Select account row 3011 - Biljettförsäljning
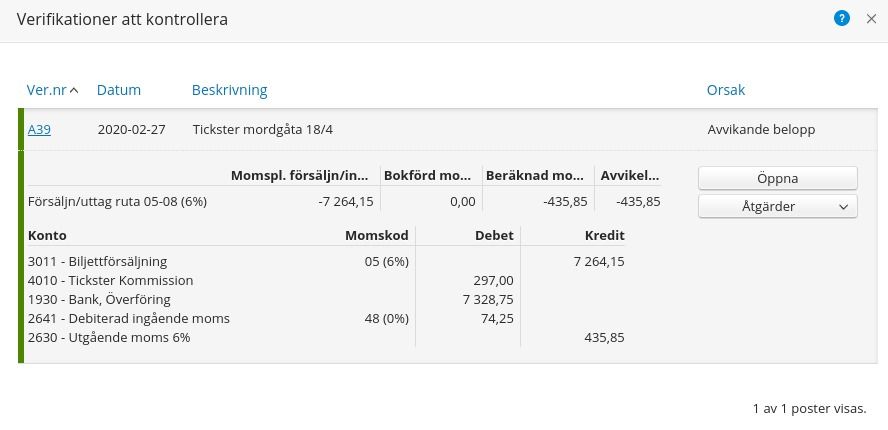 tap(98, 262)
